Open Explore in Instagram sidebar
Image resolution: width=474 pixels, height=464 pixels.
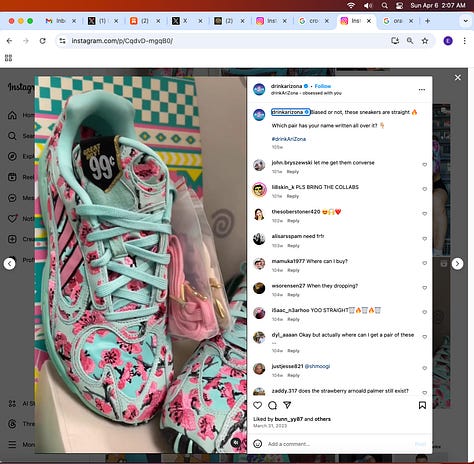coord(12,156)
